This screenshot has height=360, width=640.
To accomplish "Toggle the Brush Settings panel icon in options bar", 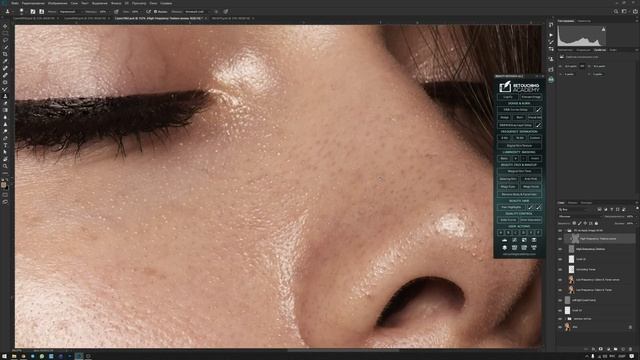I will (33, 11).
